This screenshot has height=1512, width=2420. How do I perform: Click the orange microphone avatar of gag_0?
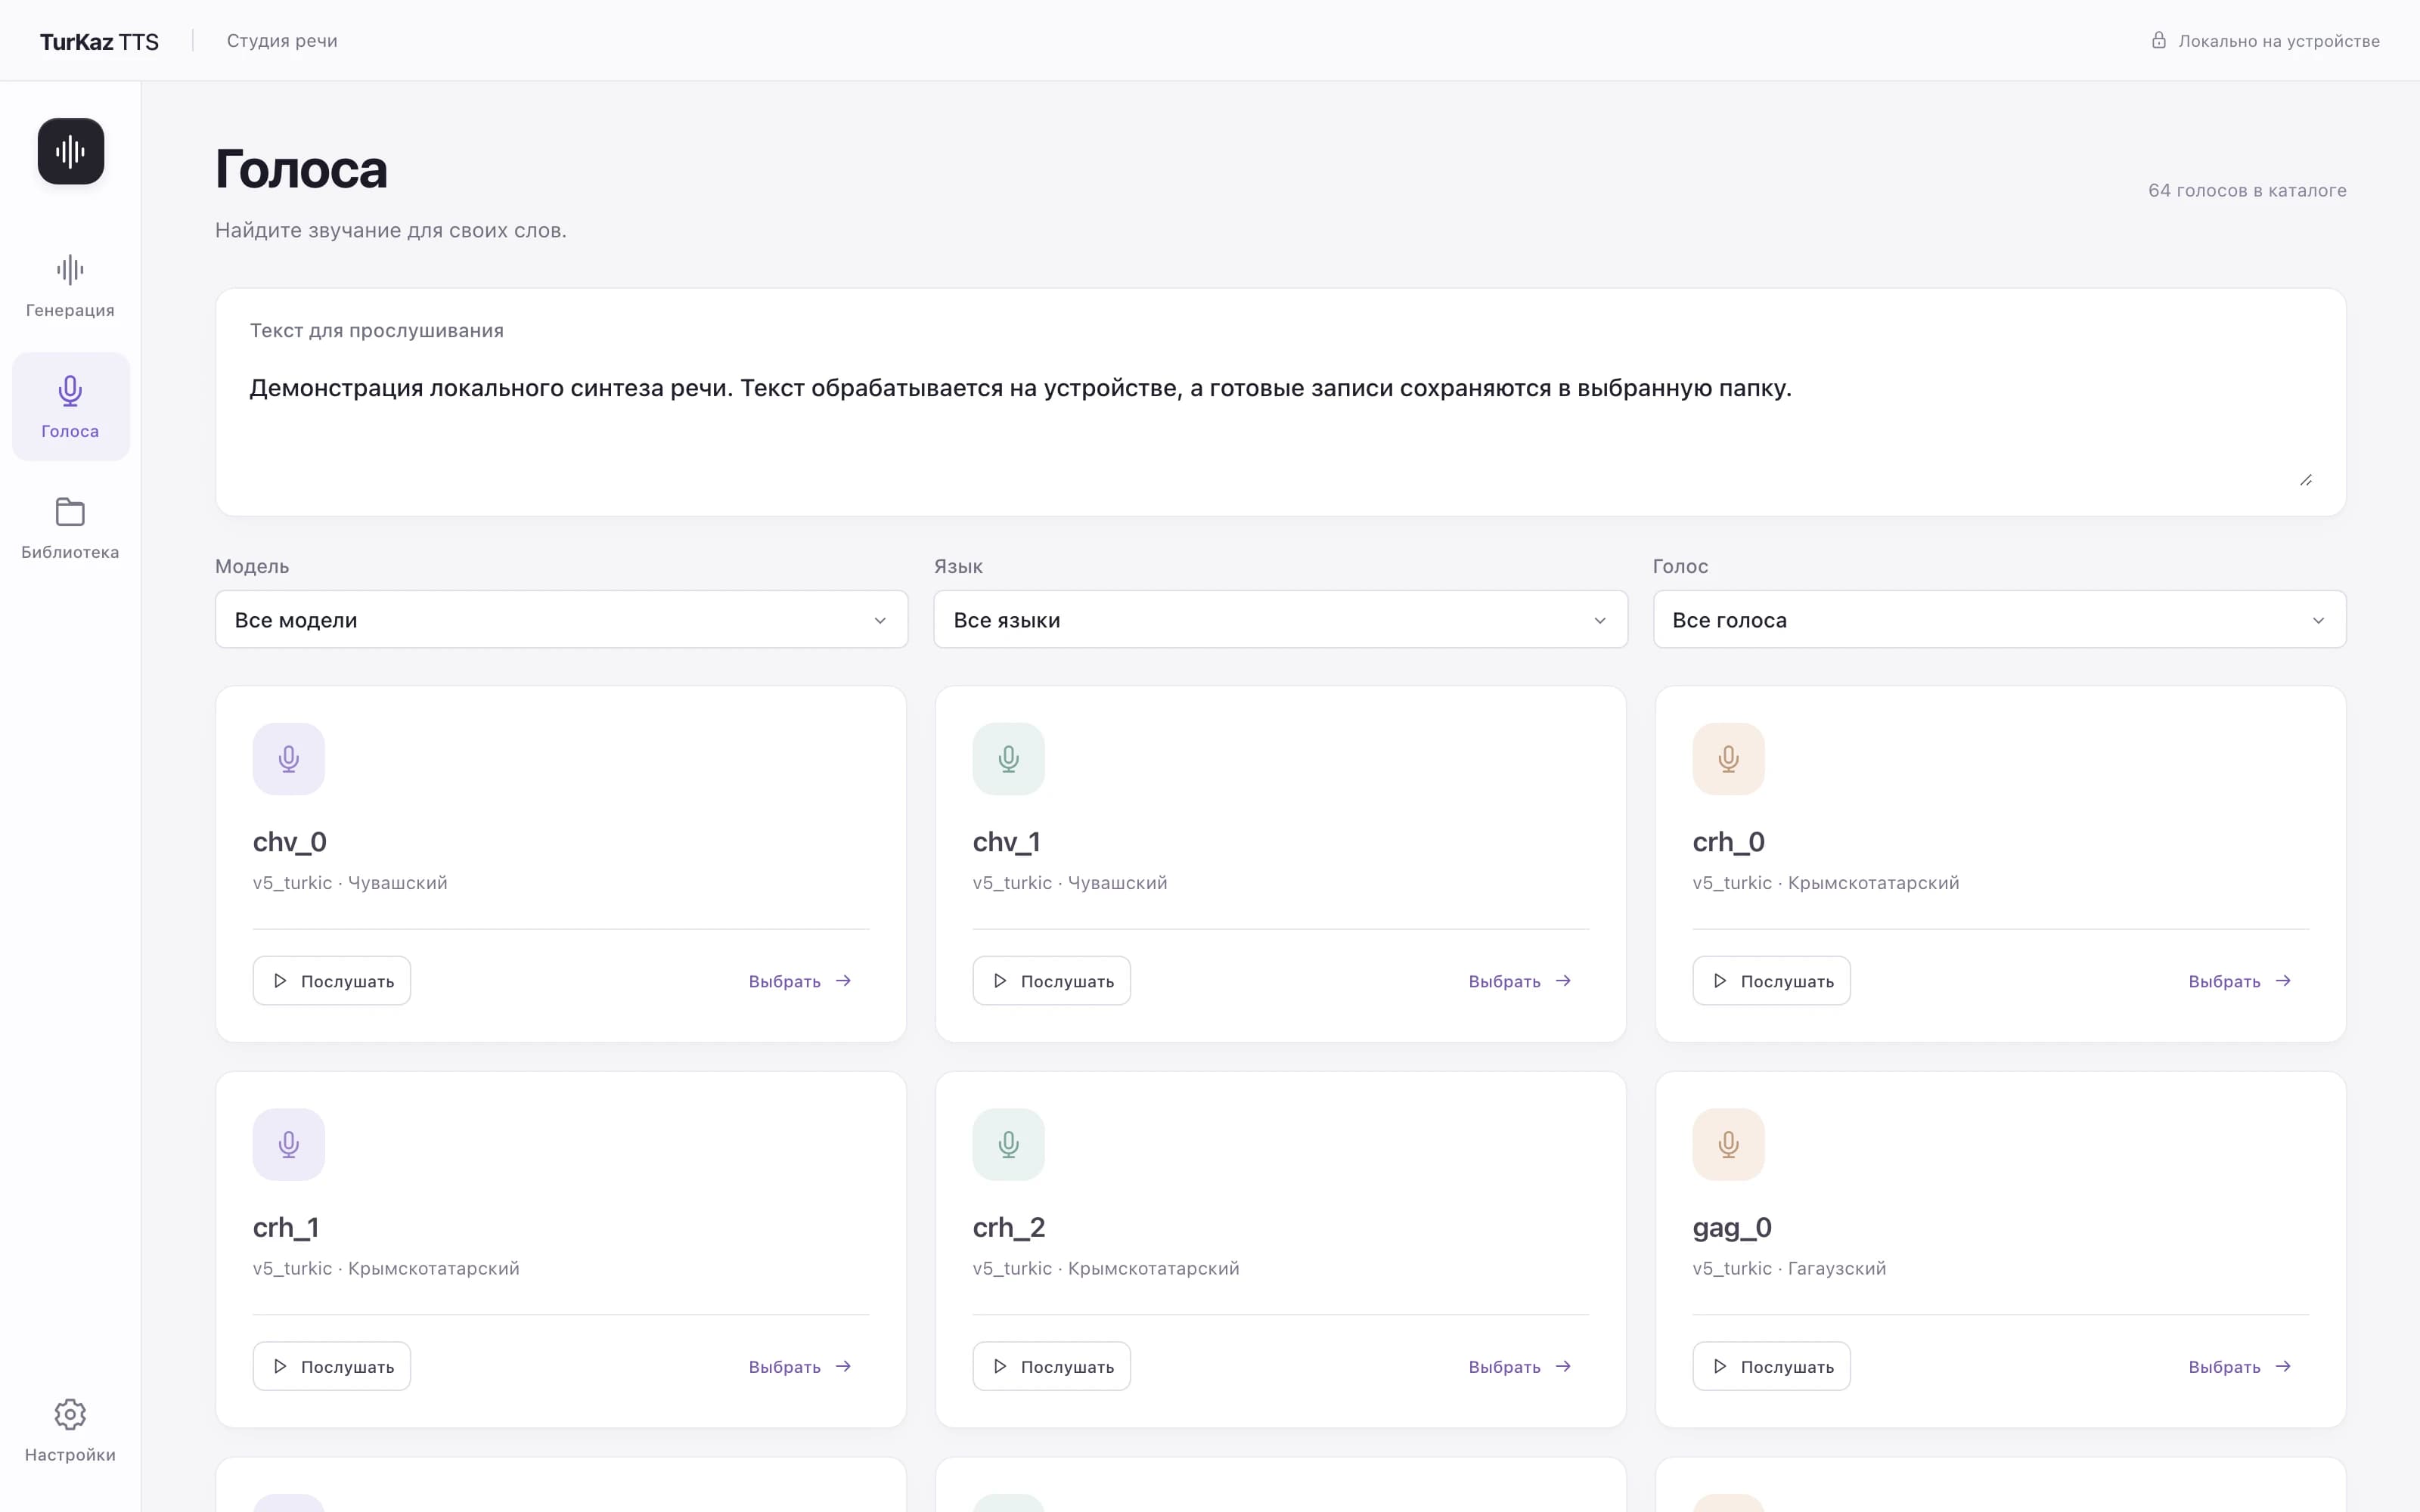1728,1144
